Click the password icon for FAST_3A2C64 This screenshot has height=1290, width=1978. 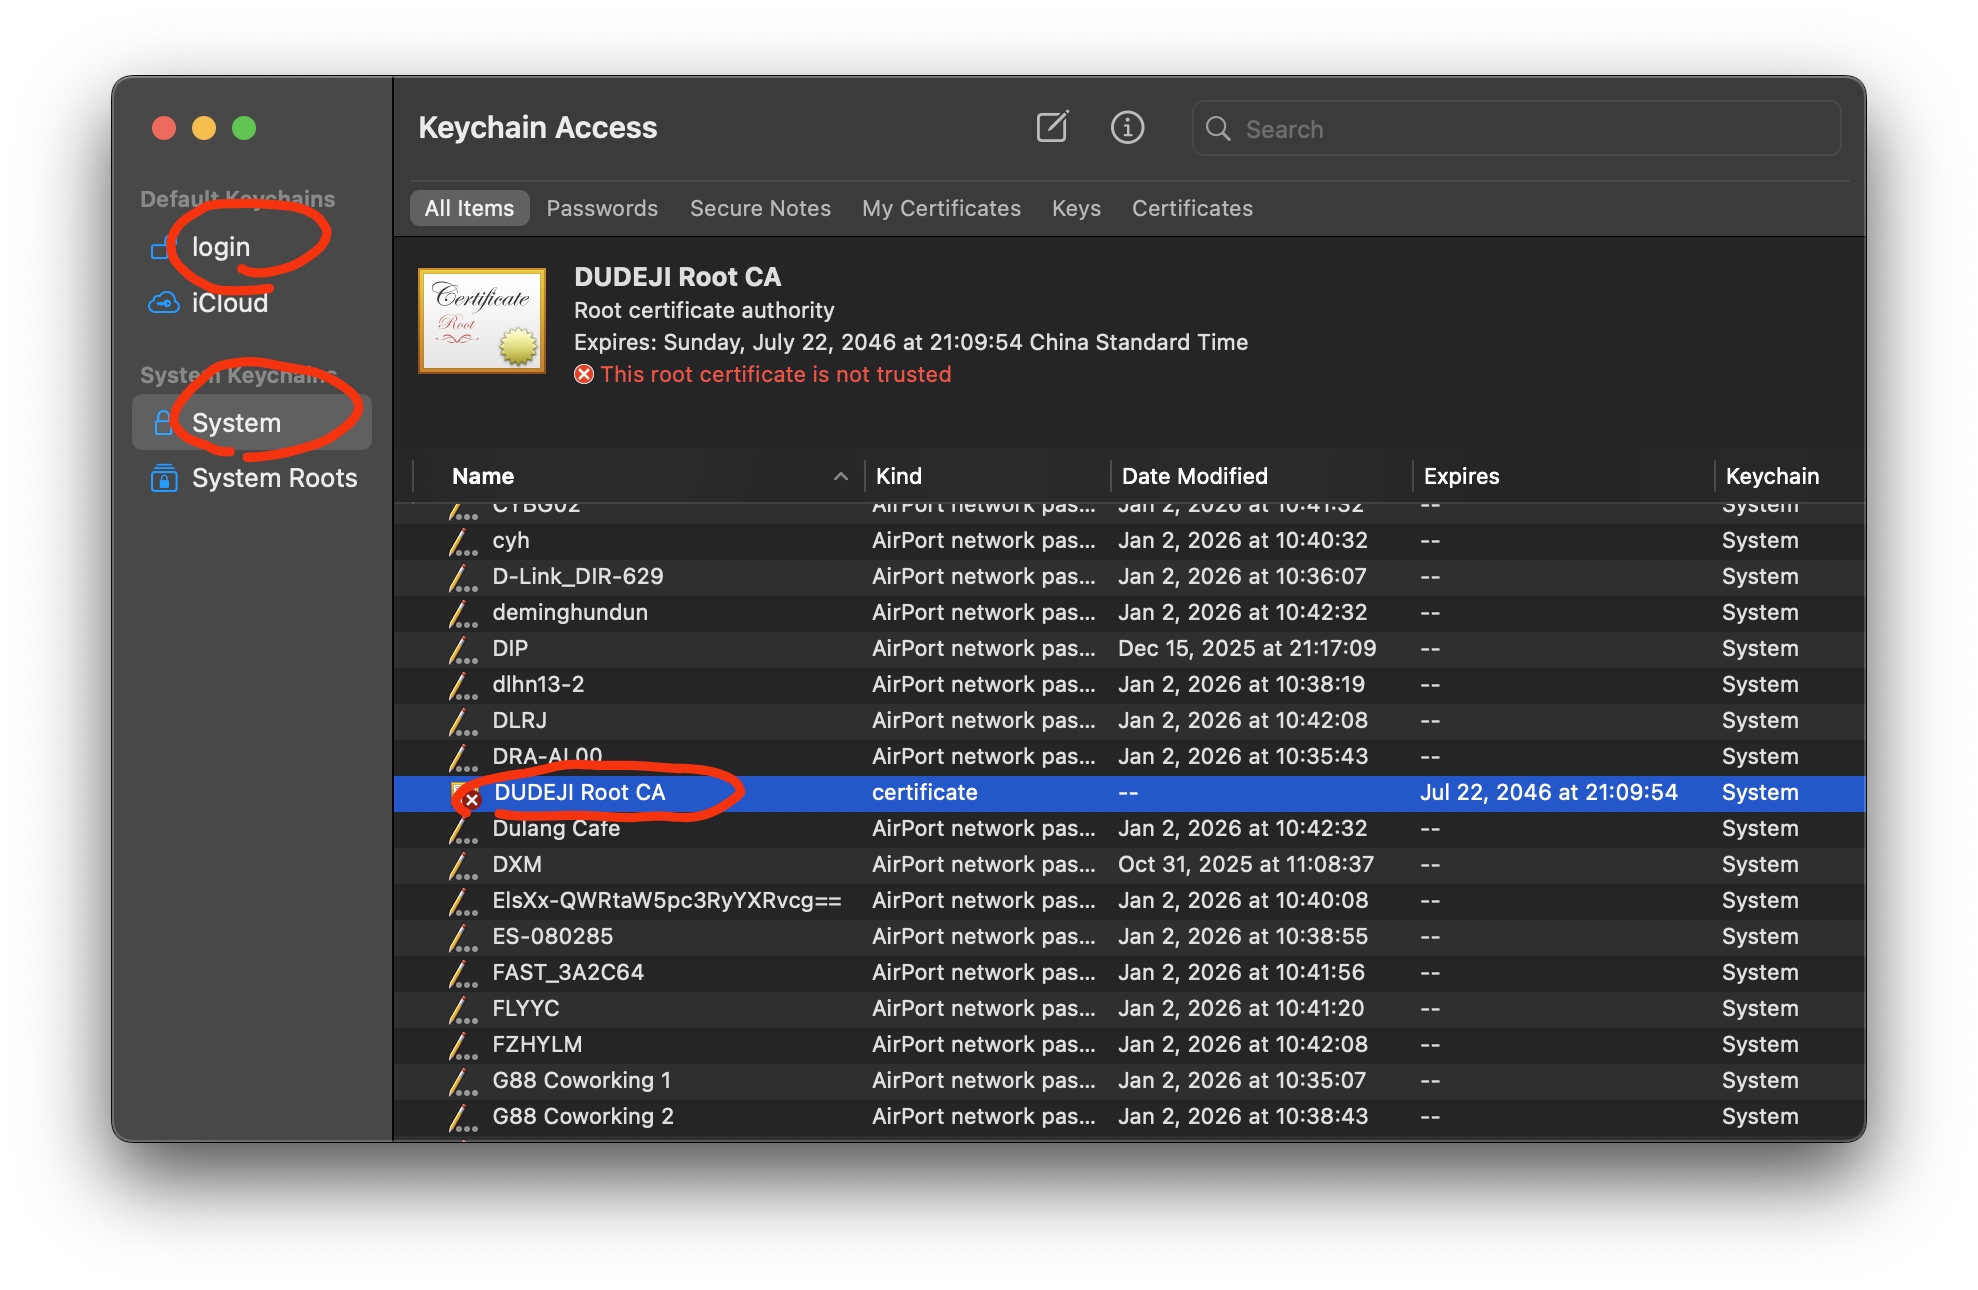(x=462, y=973)
